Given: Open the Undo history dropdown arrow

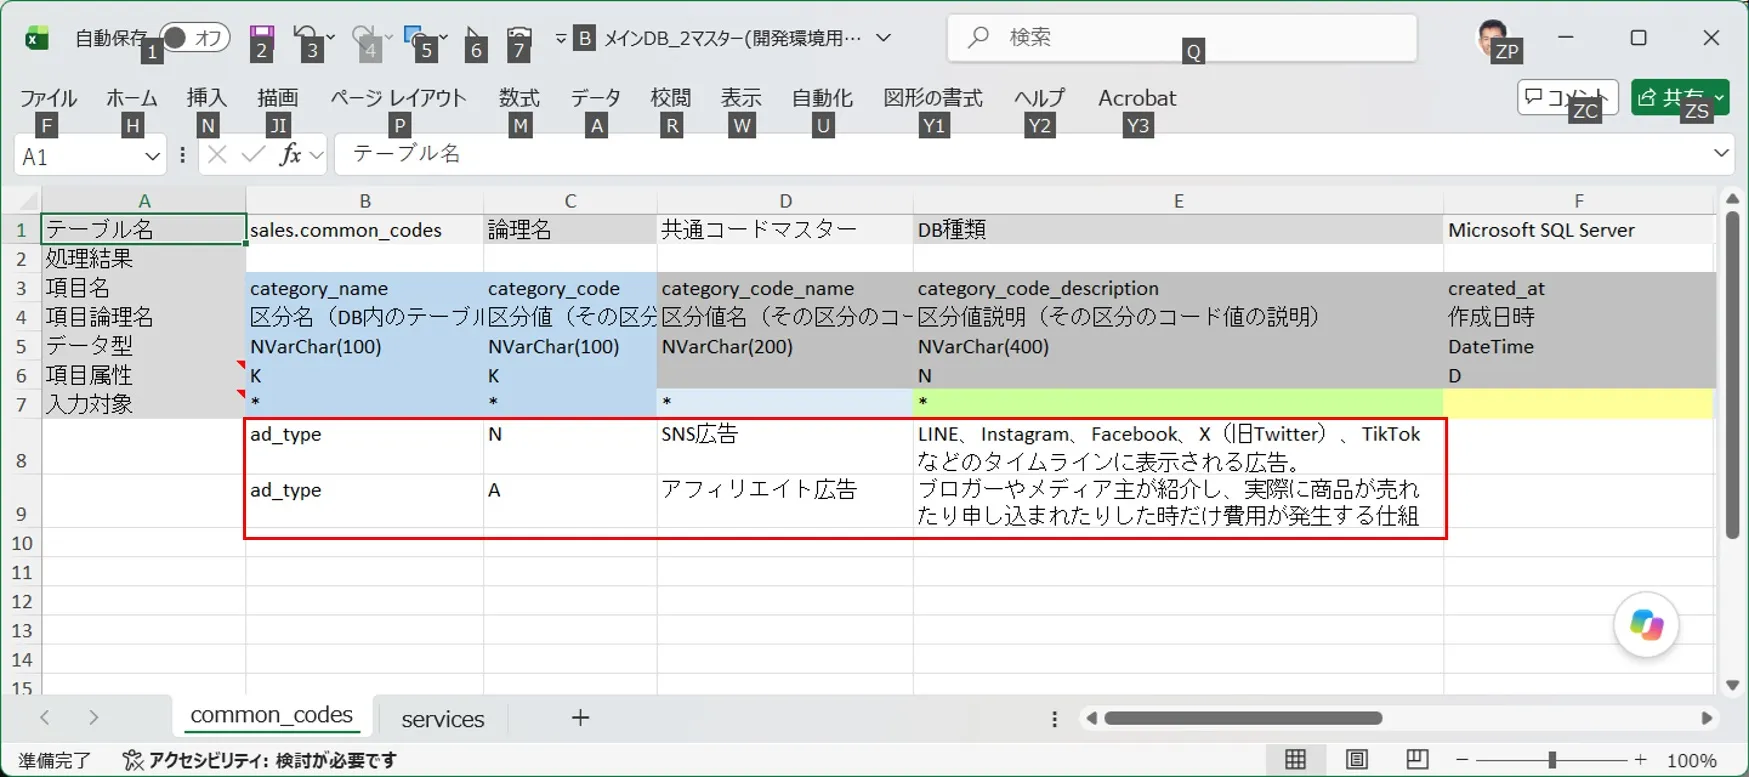Looking at the screenshot, I should pyautogui.click(x=331, y=36).
